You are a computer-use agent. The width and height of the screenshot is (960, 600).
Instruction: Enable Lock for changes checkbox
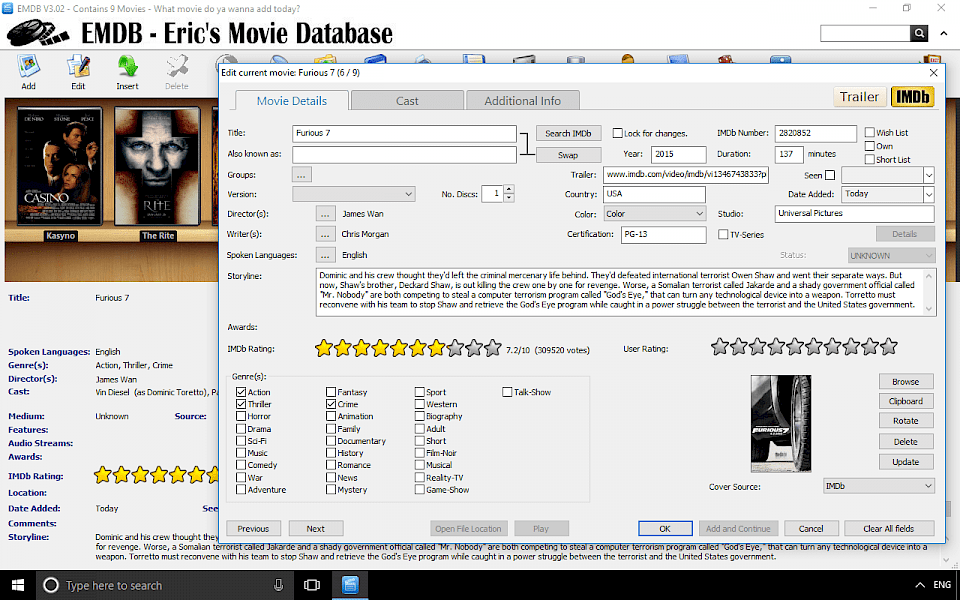click(x=617, y=133)
